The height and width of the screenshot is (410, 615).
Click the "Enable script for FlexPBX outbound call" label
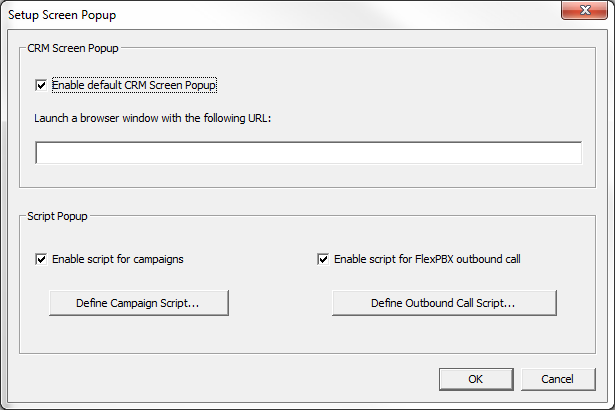(x=427, y=259)
